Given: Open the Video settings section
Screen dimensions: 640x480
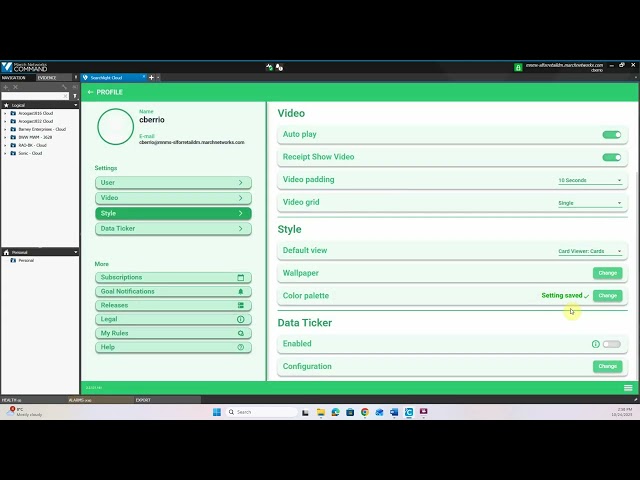Looking at the screenshot, I should tap(173, 198).
